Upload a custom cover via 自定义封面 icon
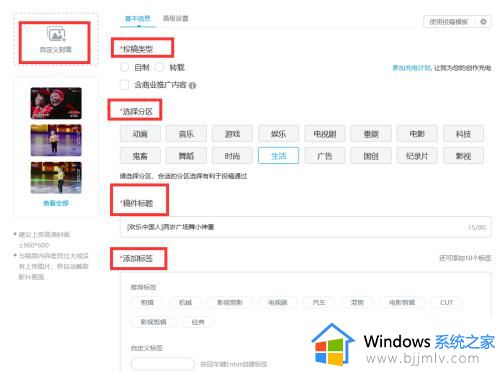 click(56, 35)
